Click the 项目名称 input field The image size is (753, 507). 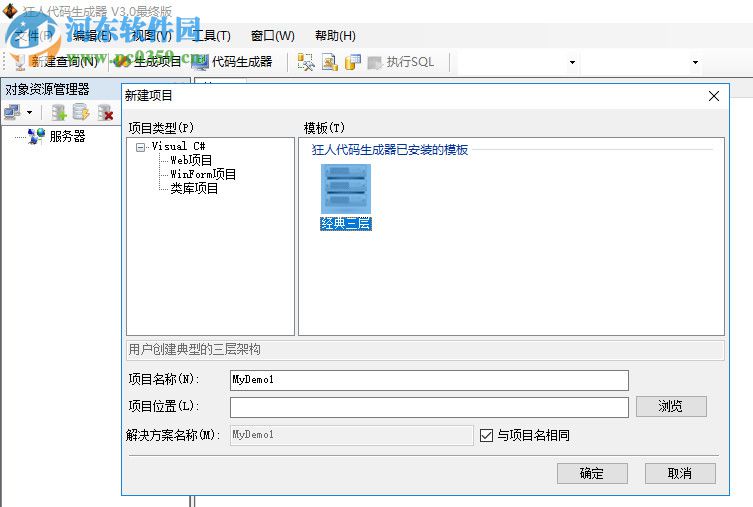(x=429, y=380)
